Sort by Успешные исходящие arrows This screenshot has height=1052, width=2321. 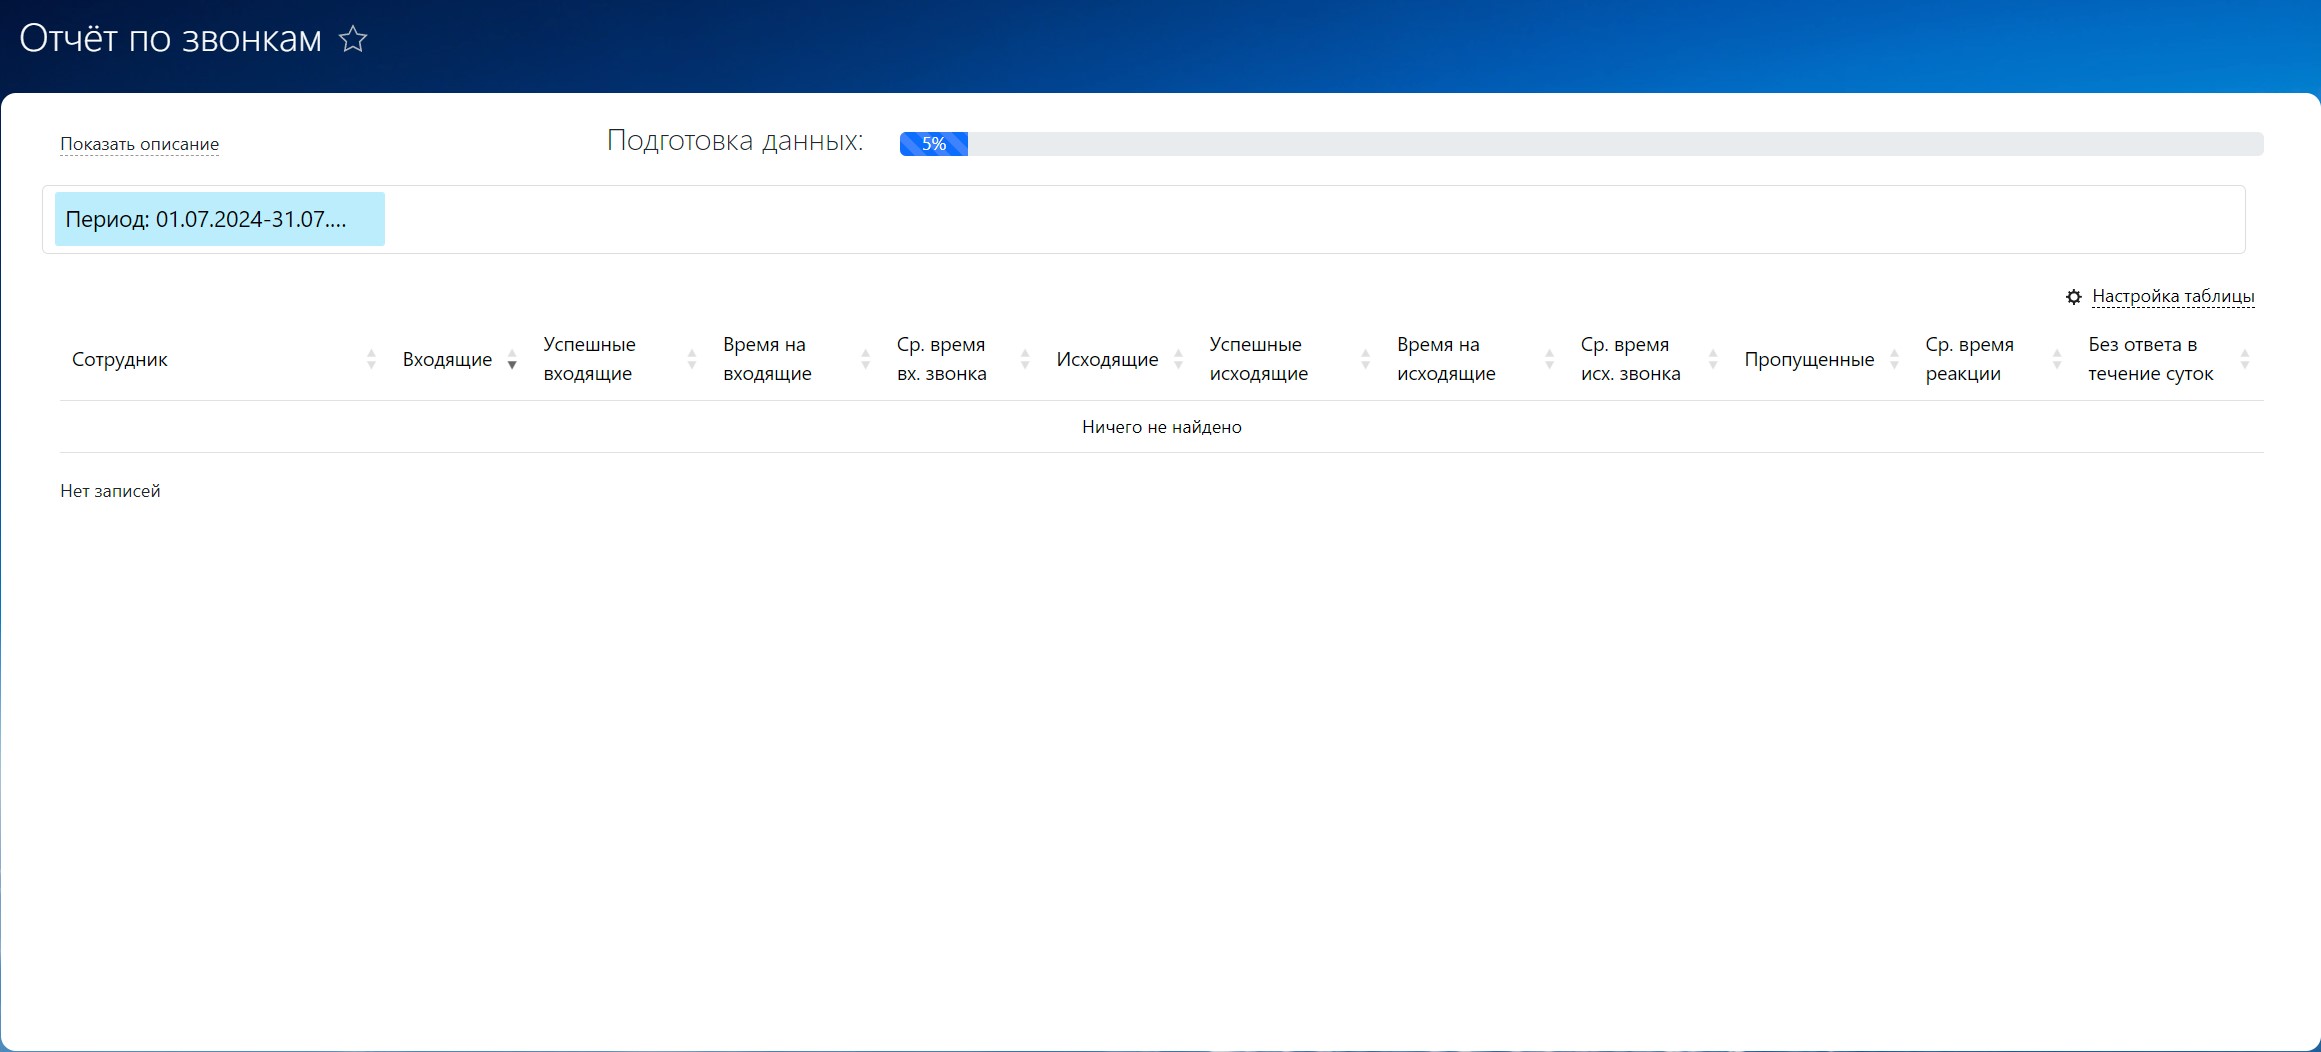(x=1365, y=359)
